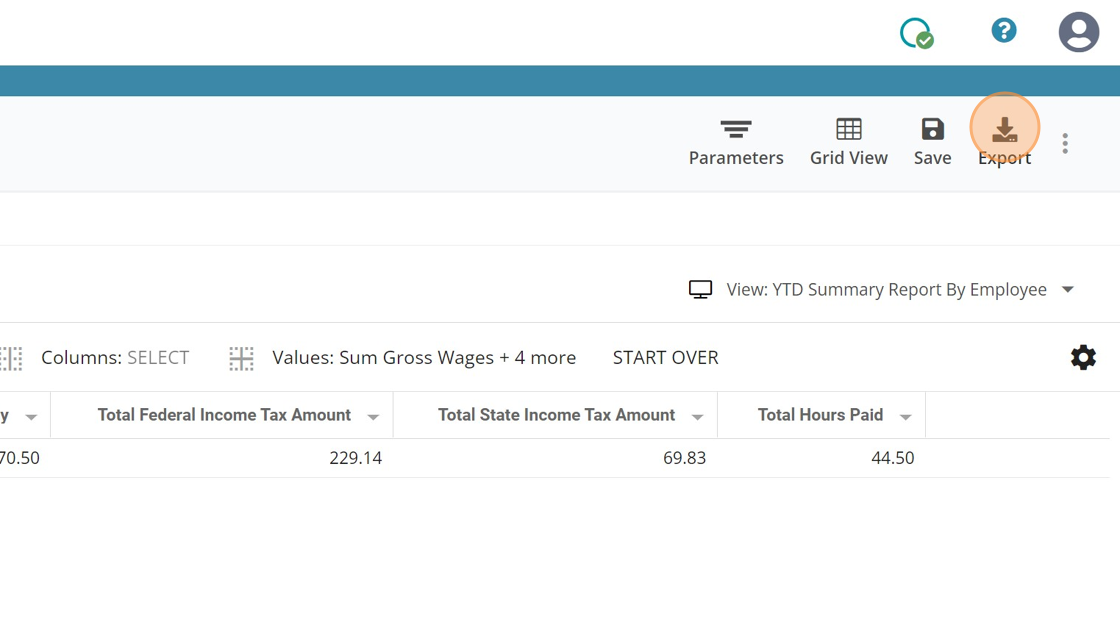Click the status check circle icon
1120x625 pixels.
(916, 33)
